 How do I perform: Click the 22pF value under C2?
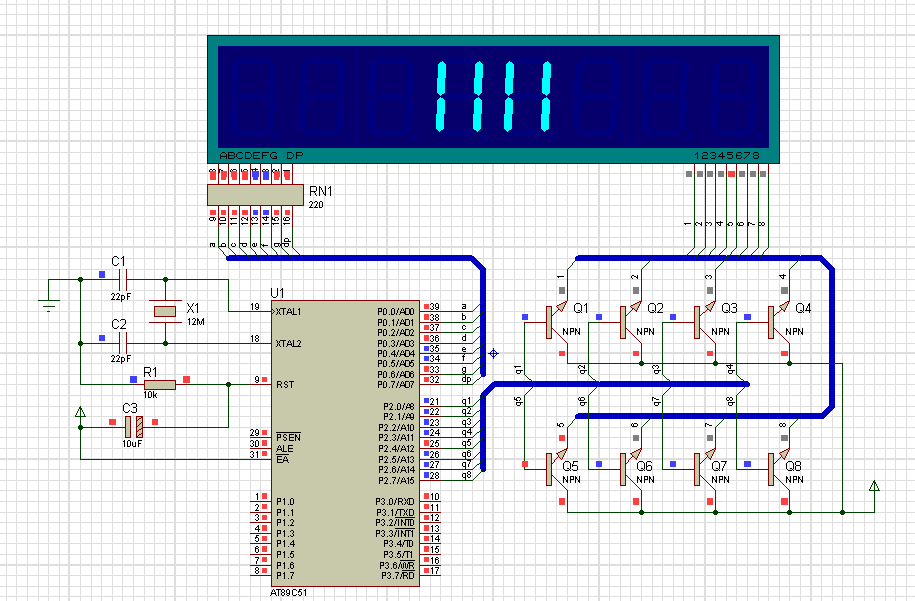[121, 359]
